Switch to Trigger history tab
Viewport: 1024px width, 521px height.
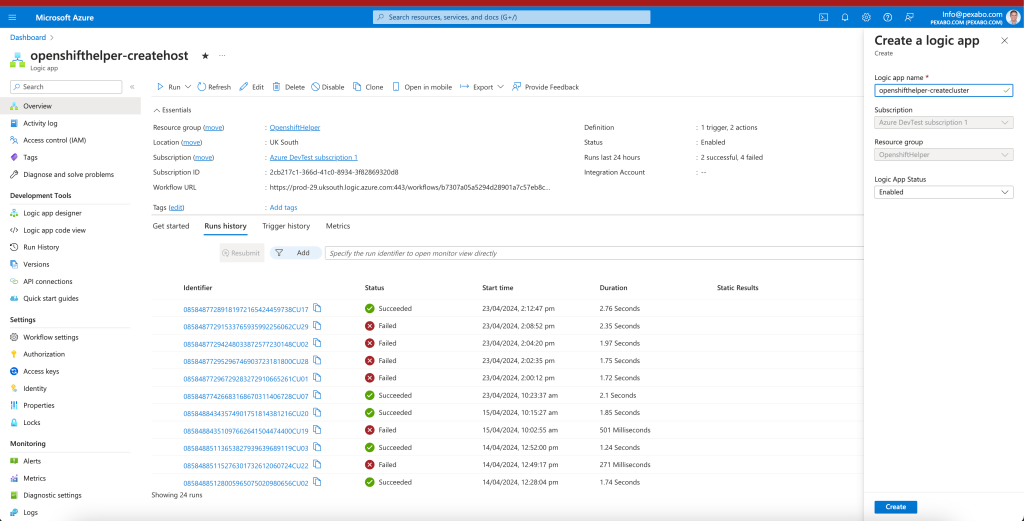[x=286, y=226]
